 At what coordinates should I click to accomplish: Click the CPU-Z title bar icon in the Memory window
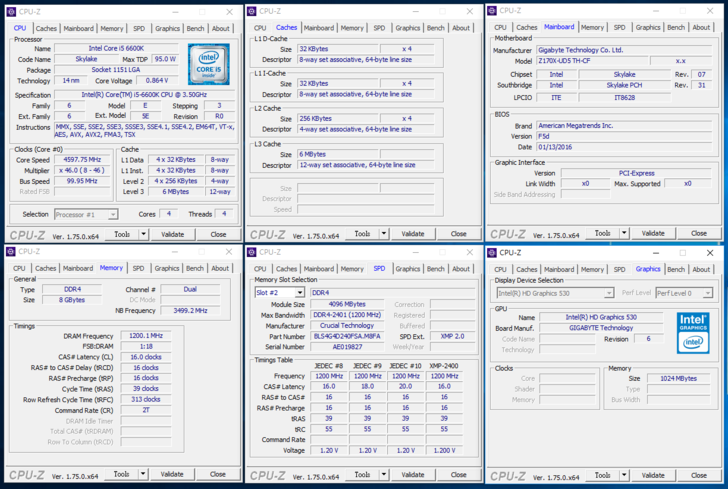pos(11,253)
